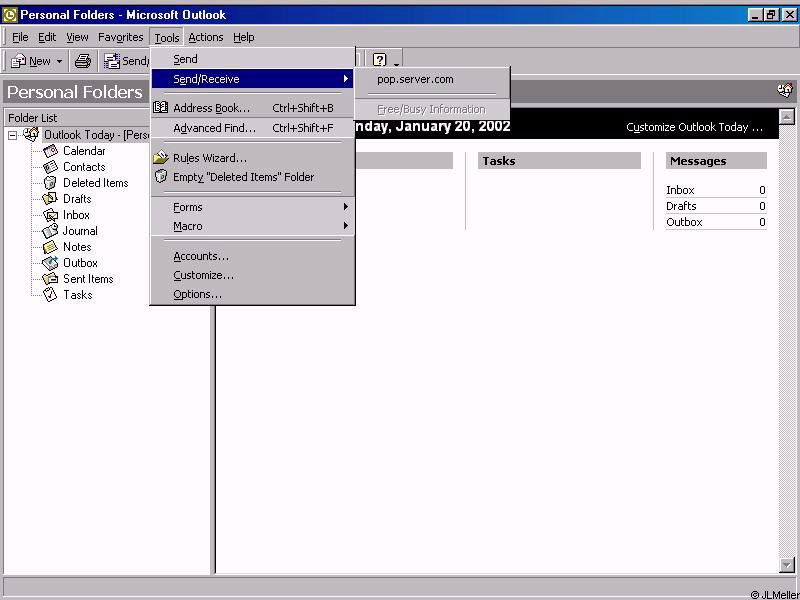Click the Outbox folder icon
The width and height of the screenshot is (800, 600).
[x=51, y=263]
